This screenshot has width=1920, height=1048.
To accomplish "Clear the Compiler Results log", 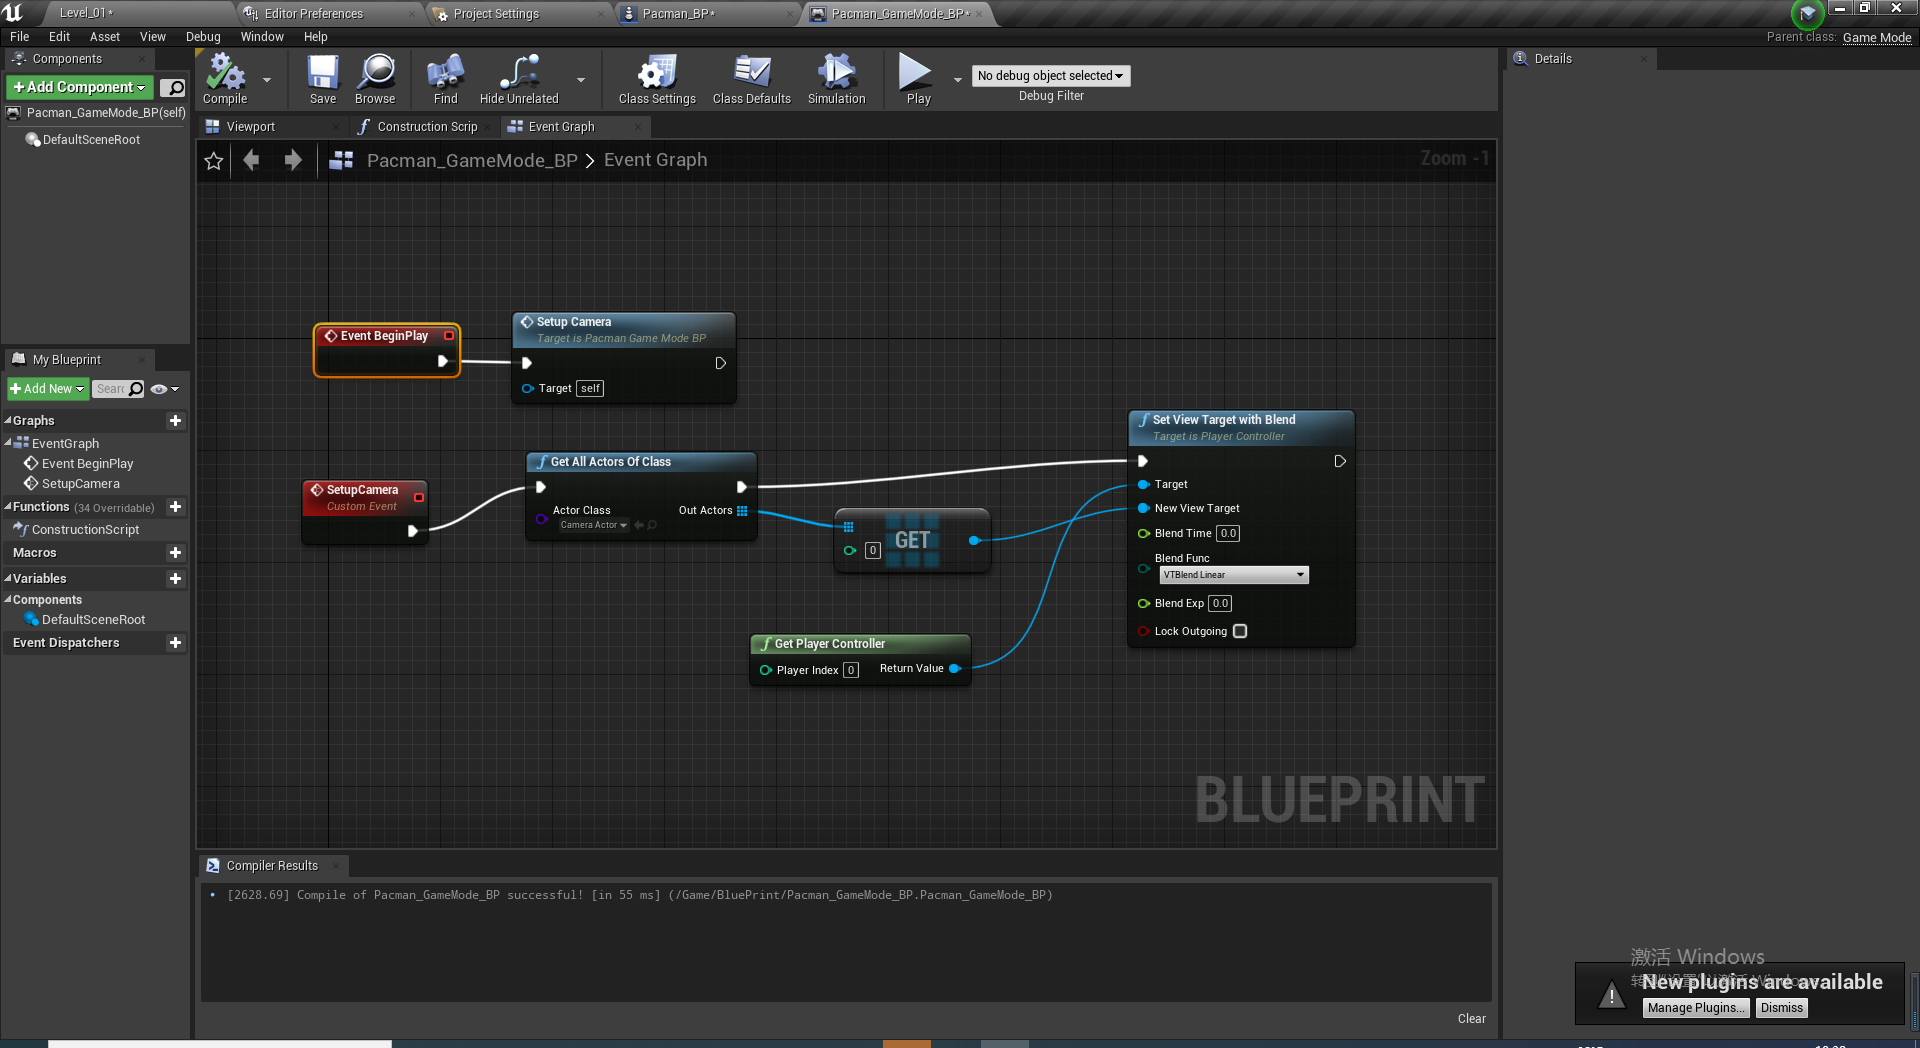I will [1471, 1018].
